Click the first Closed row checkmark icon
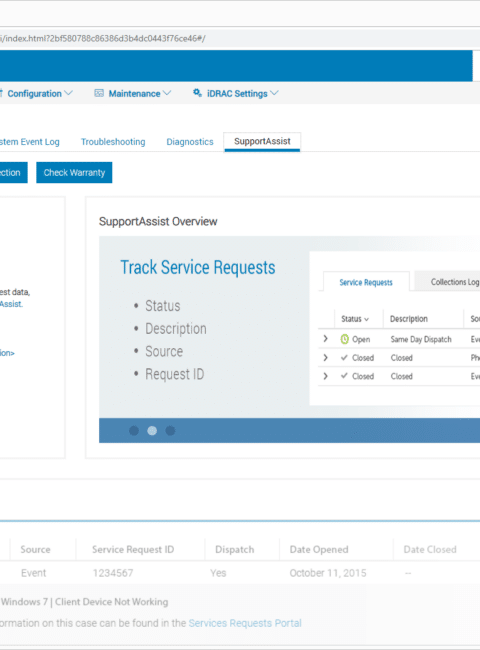 pos(344,357)
